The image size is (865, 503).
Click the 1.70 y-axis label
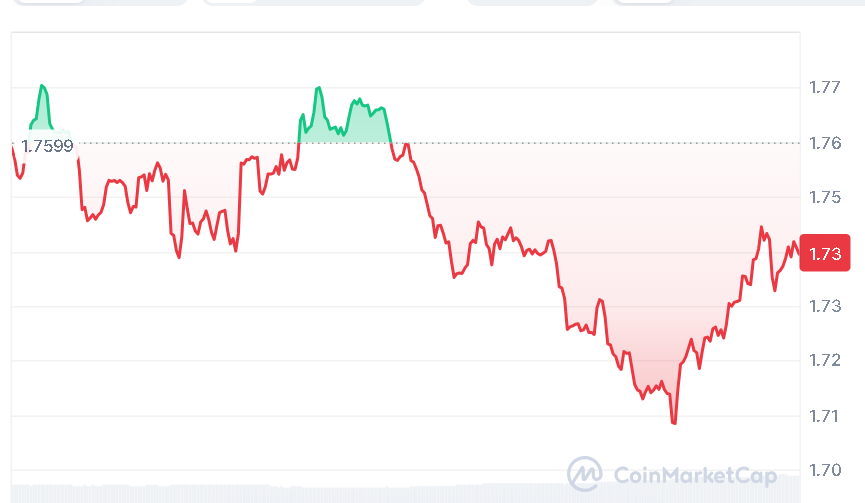(x=824, y=469)
